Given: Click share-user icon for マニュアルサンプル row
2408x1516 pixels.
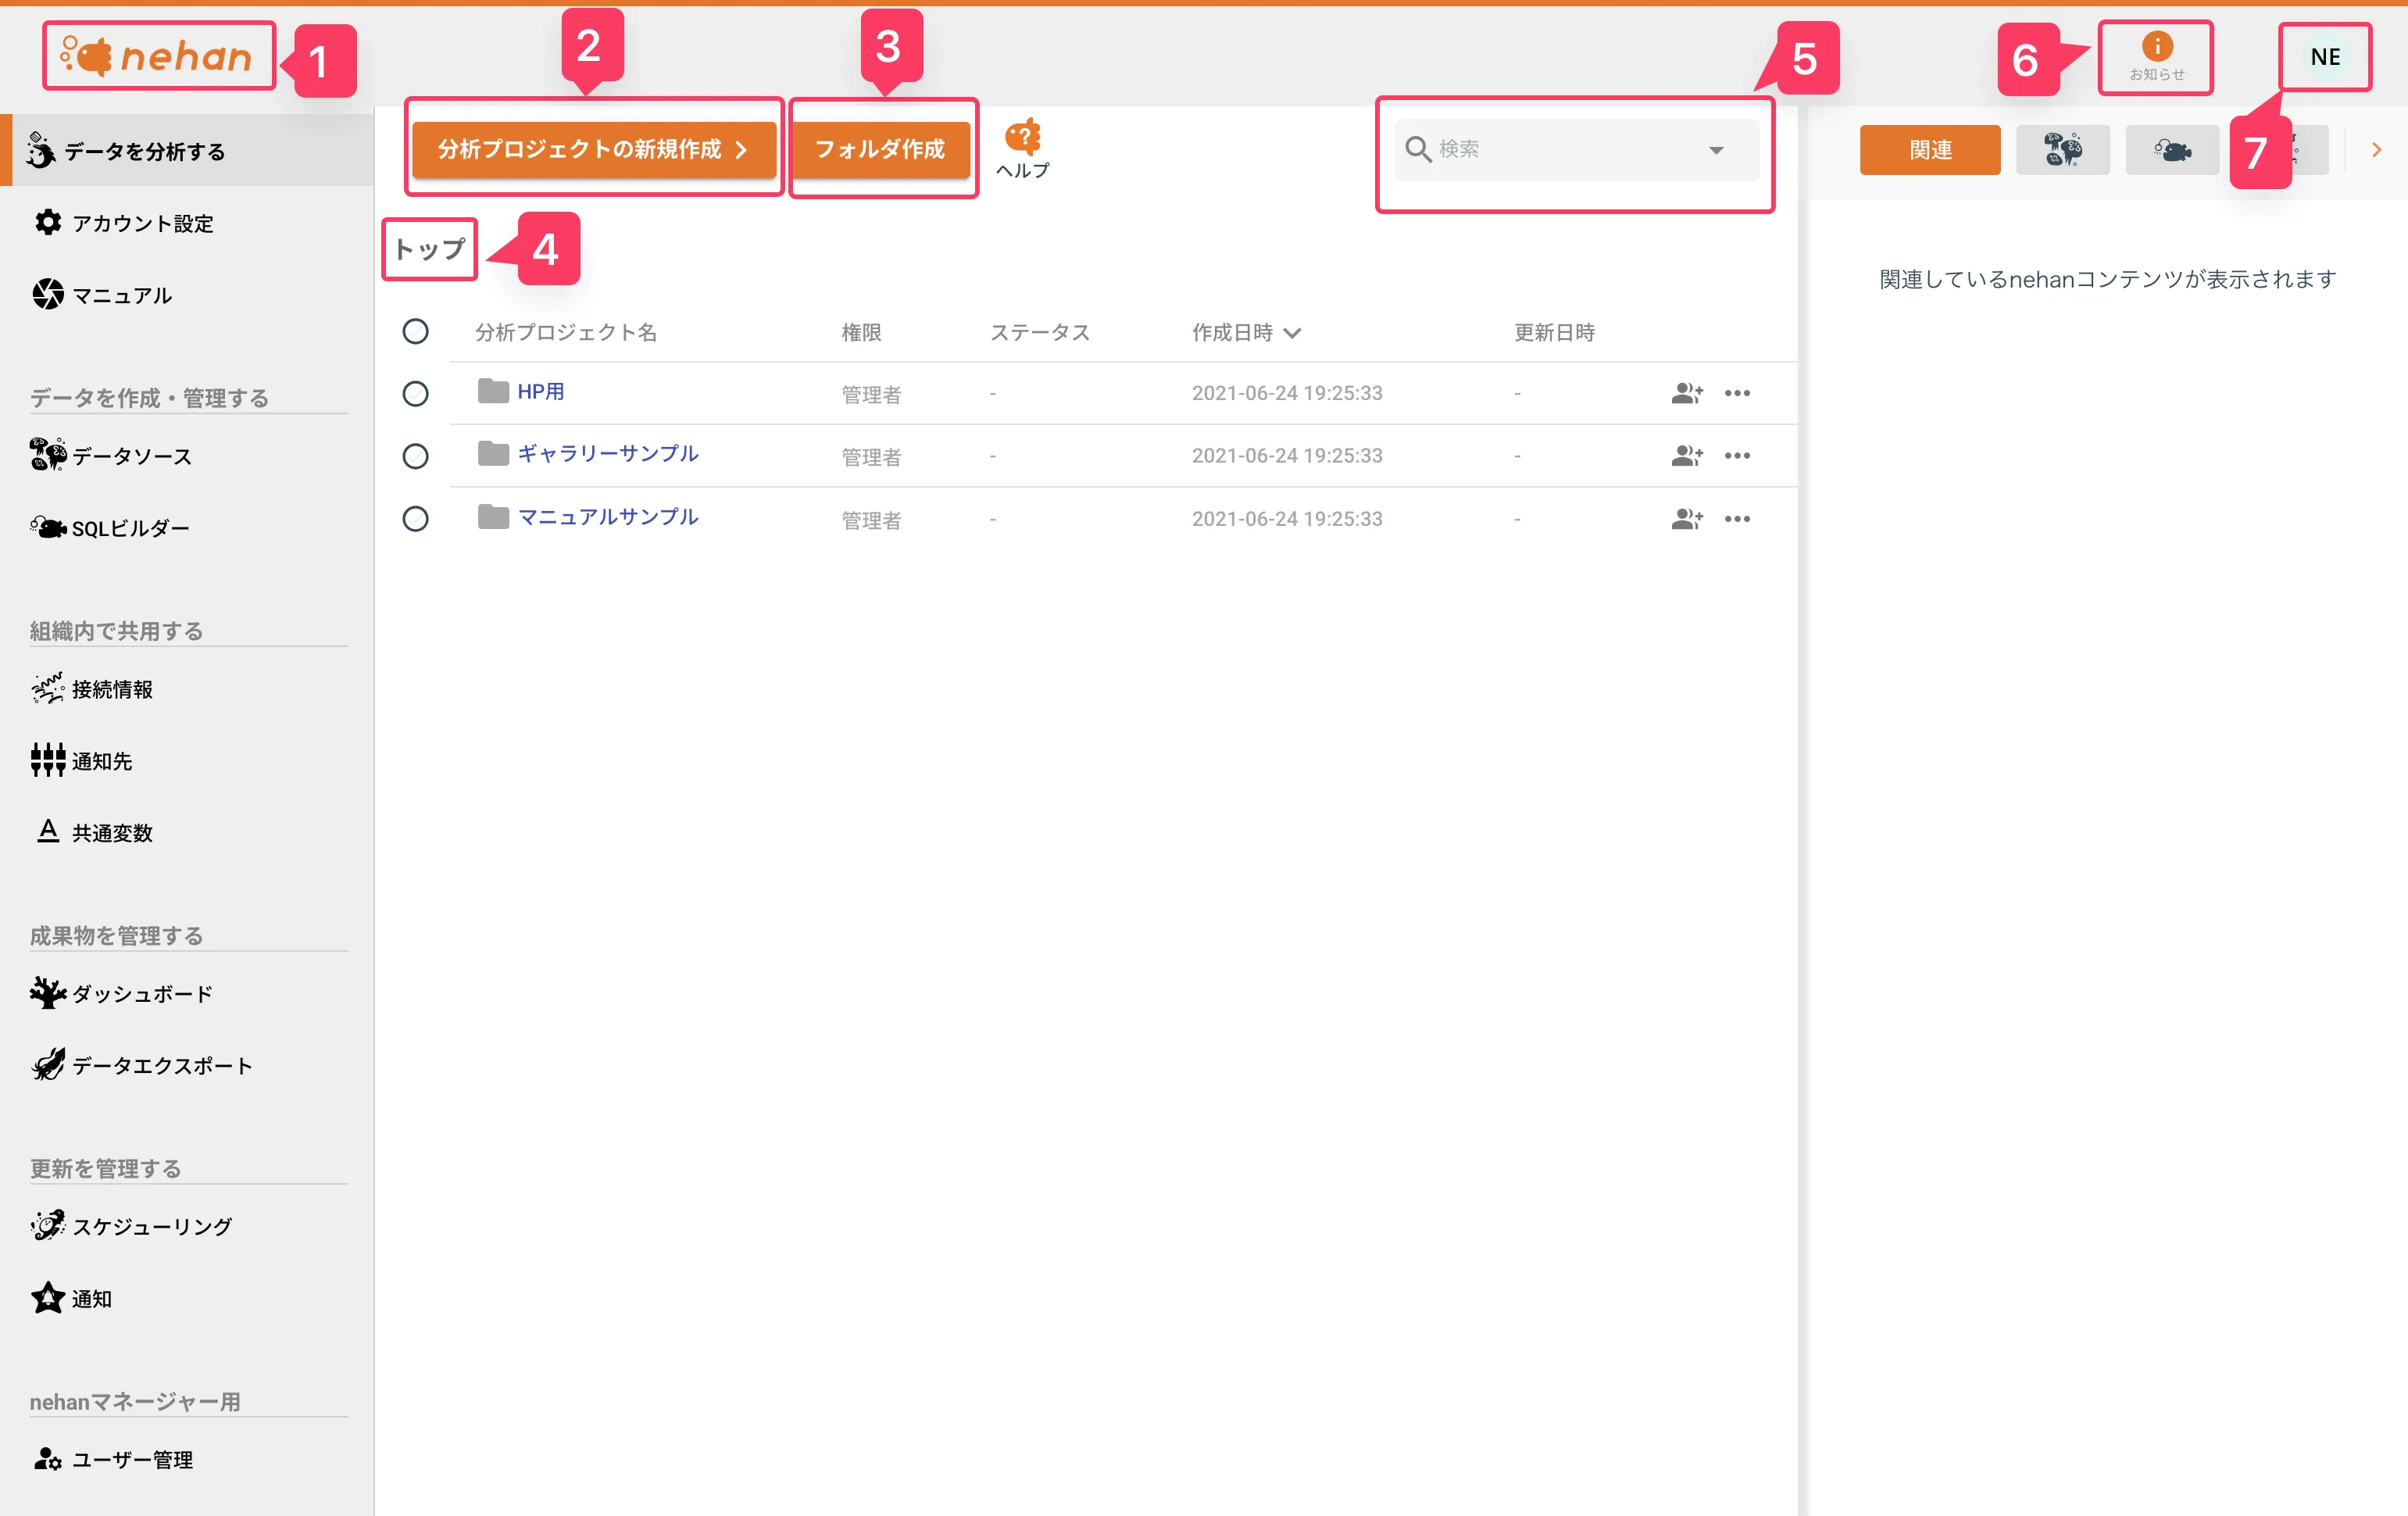Looking at the screenshot, I should [x=1686, y=519].
